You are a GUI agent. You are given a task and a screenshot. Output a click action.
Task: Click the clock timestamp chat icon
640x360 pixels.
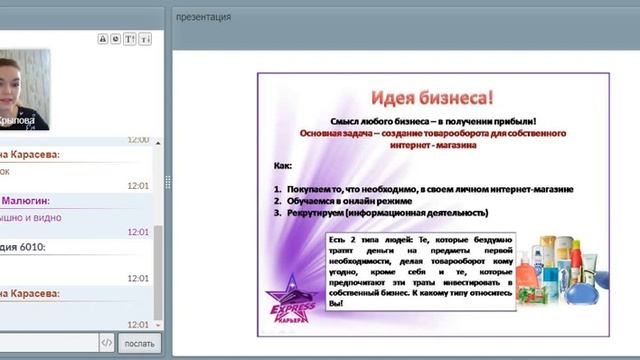116,39
